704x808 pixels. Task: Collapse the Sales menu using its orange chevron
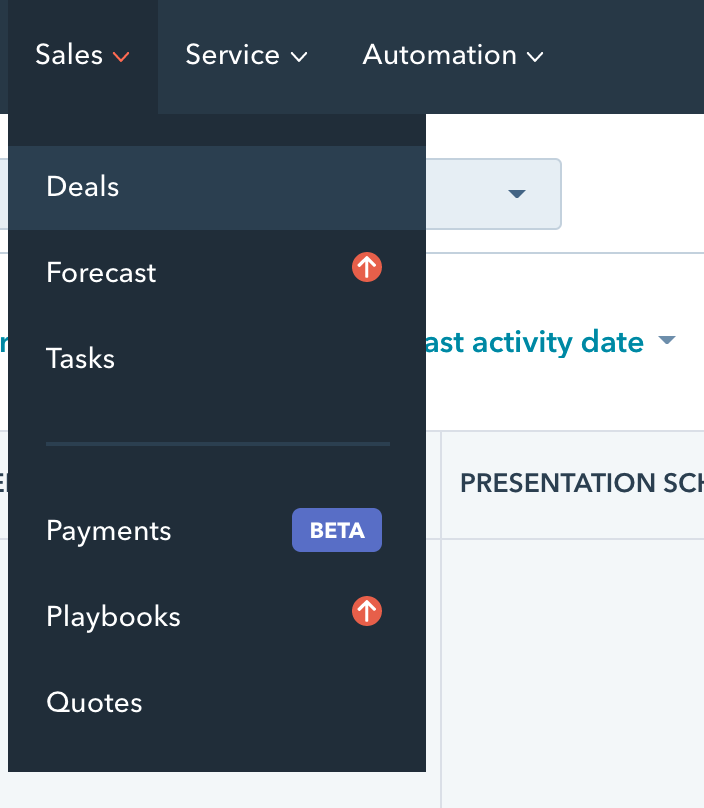[x=121, y=57]
